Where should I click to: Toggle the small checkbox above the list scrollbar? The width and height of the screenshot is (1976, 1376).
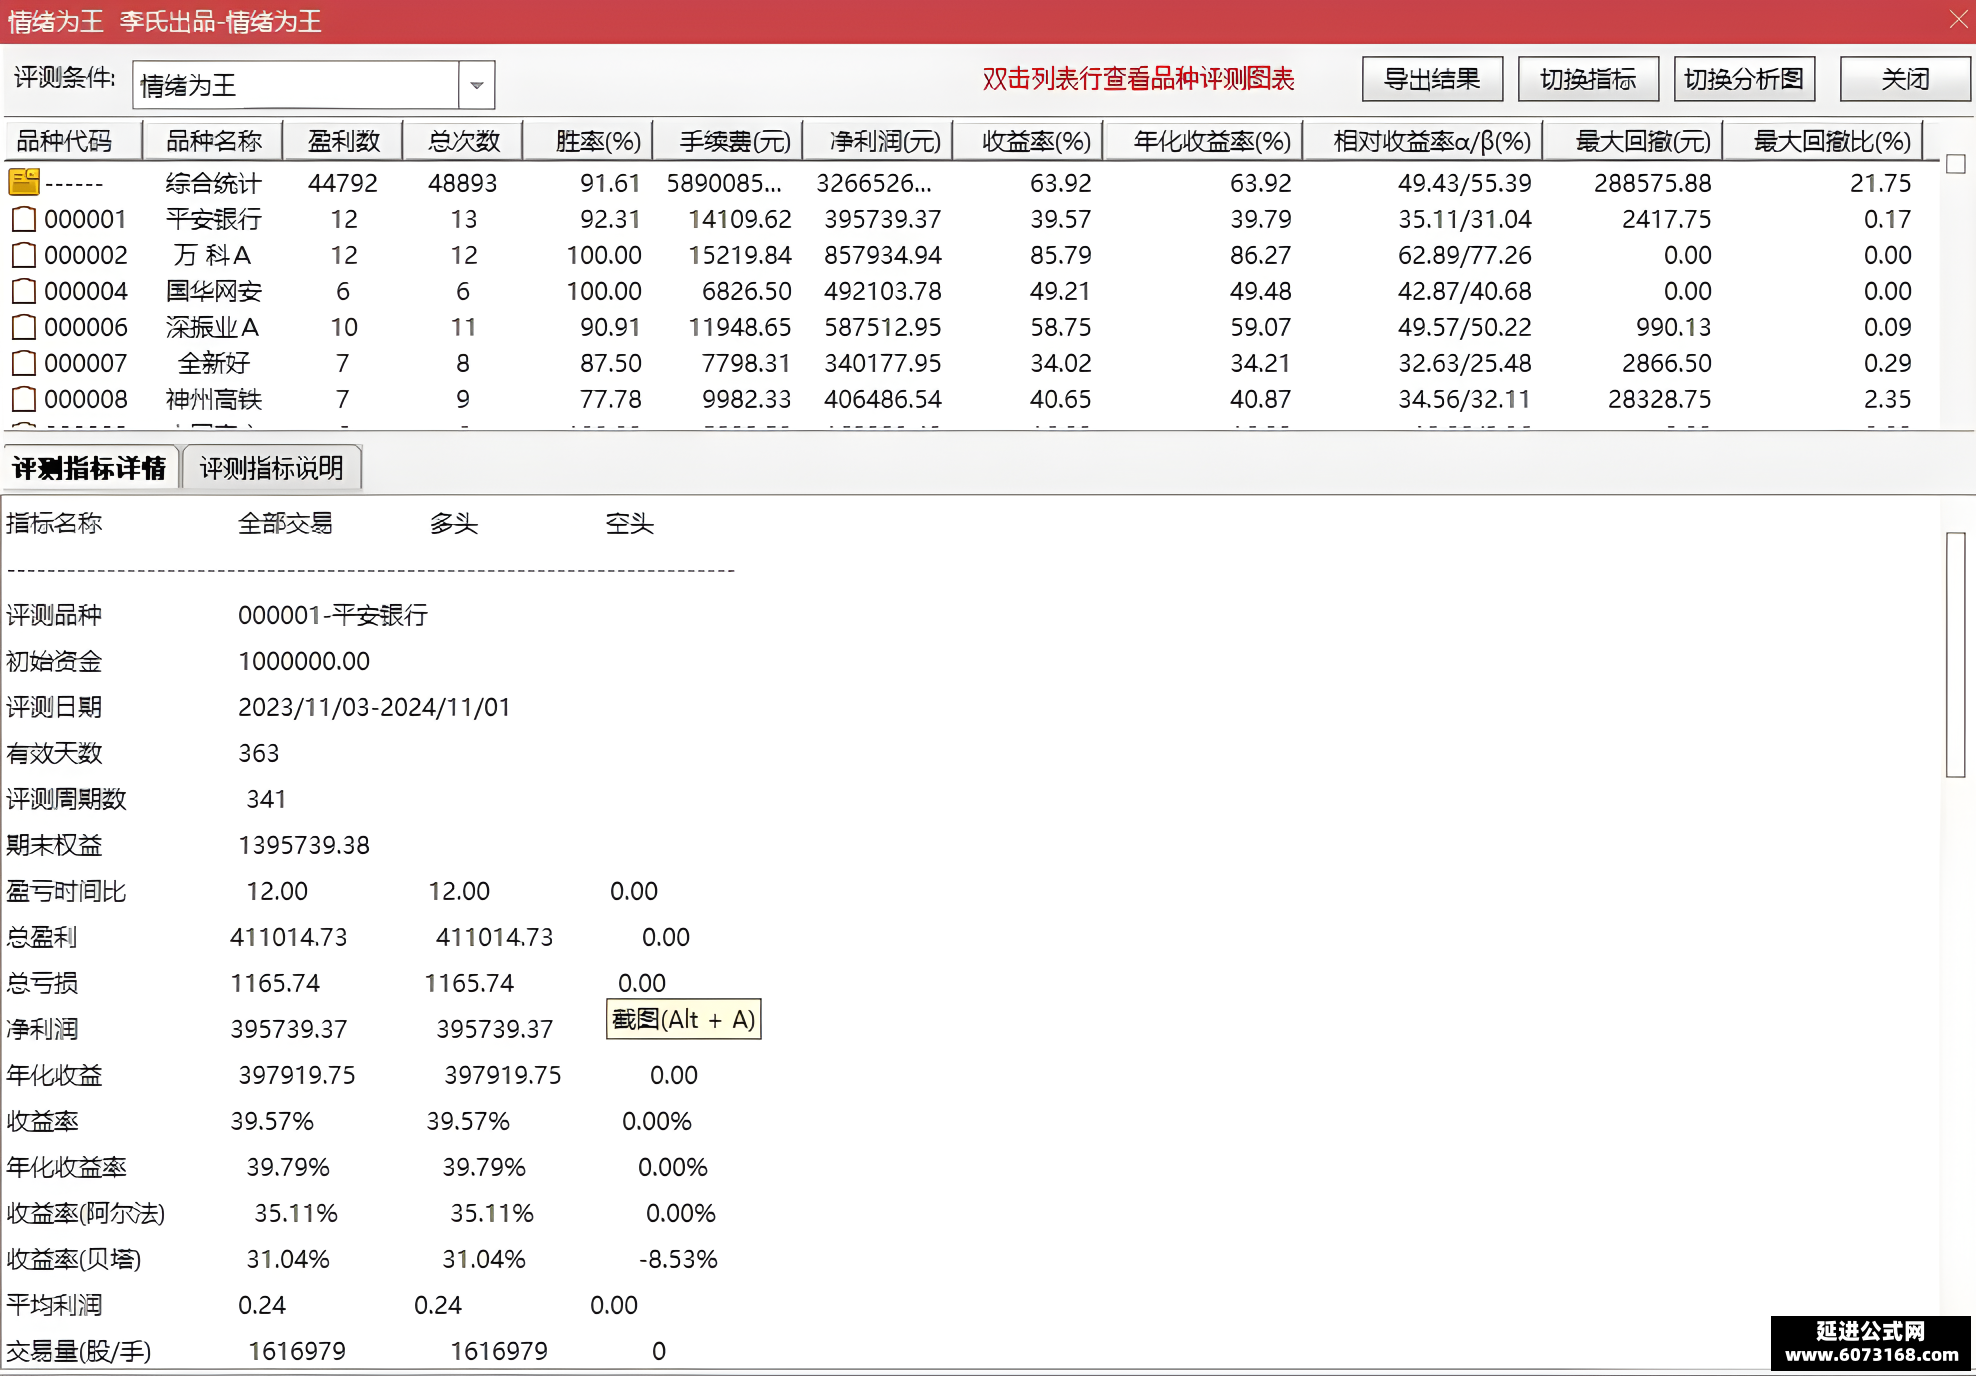pos(1957,164)
